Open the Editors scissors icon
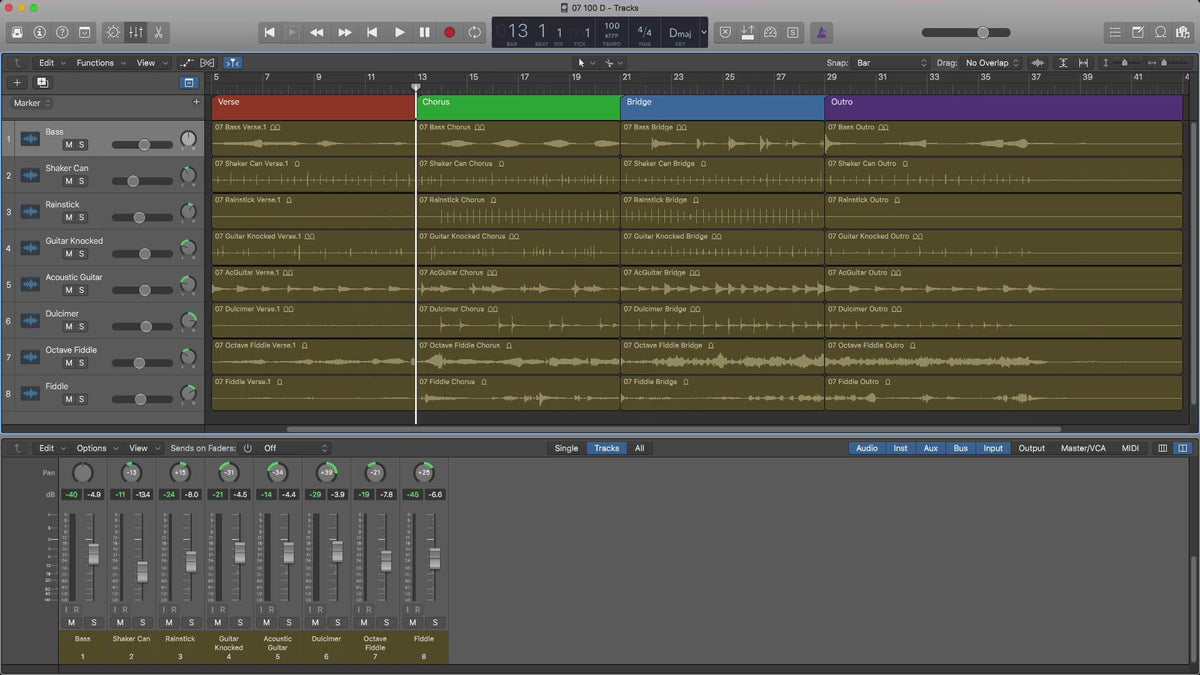 [159, 32]
